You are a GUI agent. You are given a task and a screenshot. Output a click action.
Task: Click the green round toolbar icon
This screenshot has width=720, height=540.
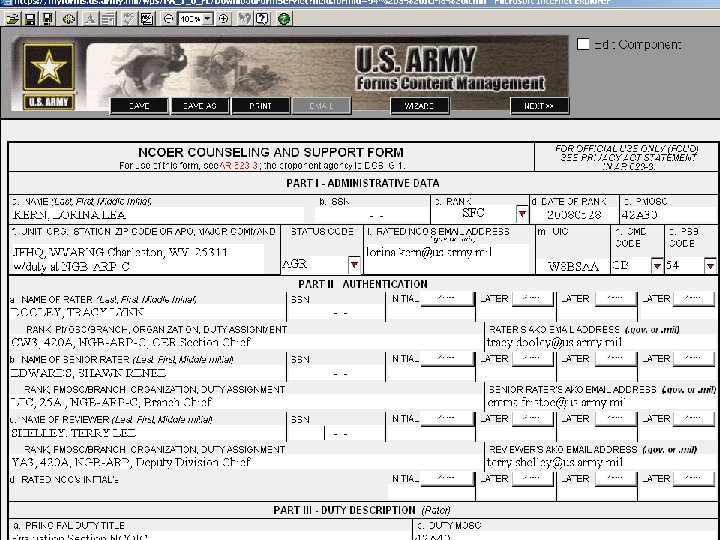coord(284,19)
